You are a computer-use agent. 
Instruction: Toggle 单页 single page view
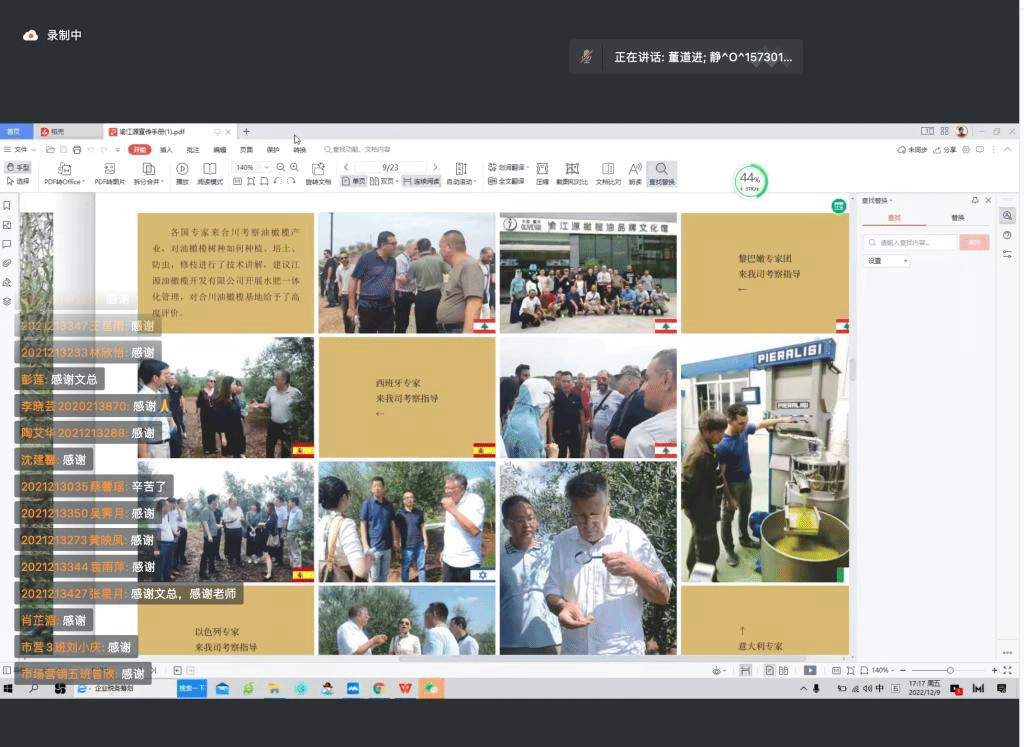tap(354, 182)
